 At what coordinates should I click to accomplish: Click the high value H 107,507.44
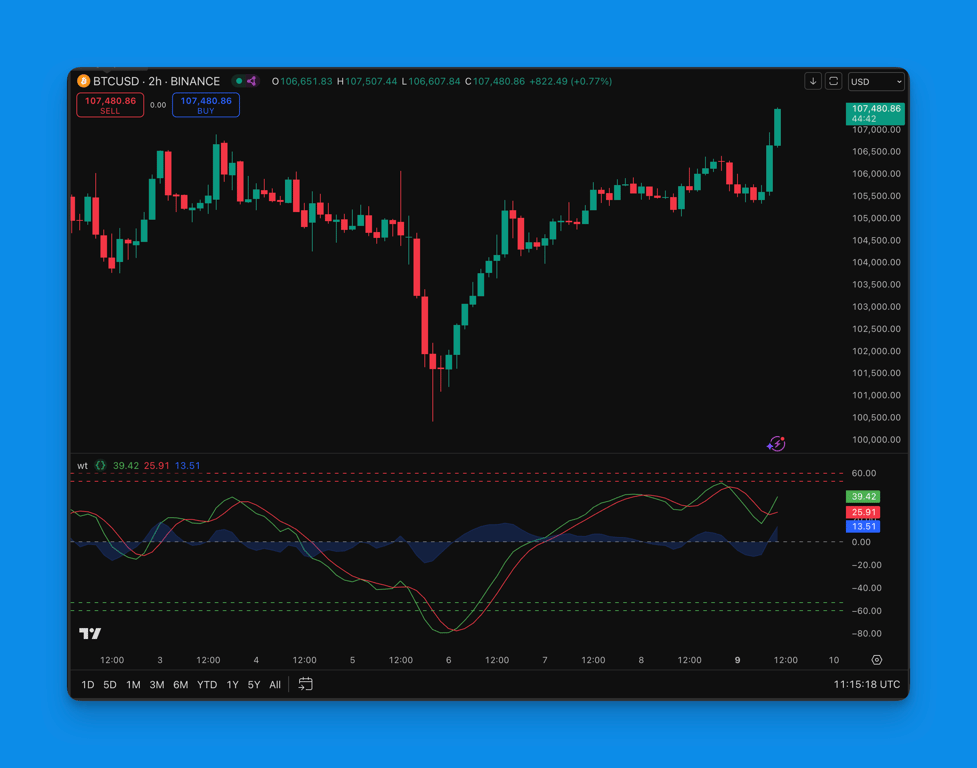(367, 82)
